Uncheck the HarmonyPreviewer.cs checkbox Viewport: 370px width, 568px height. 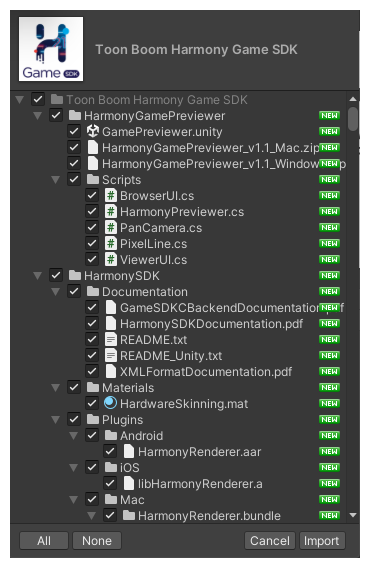click(92, 212)
